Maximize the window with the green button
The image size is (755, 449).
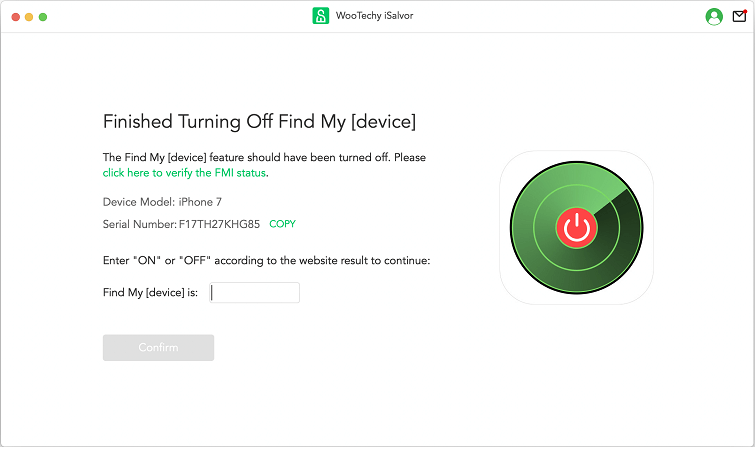44,18
